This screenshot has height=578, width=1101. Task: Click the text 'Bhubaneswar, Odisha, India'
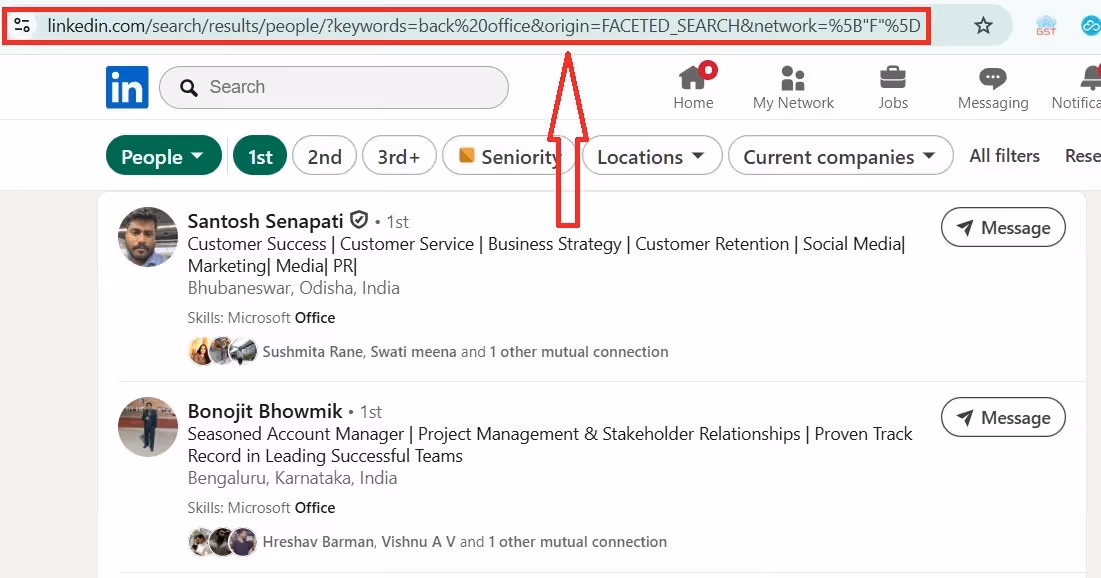tap(294, 288)
